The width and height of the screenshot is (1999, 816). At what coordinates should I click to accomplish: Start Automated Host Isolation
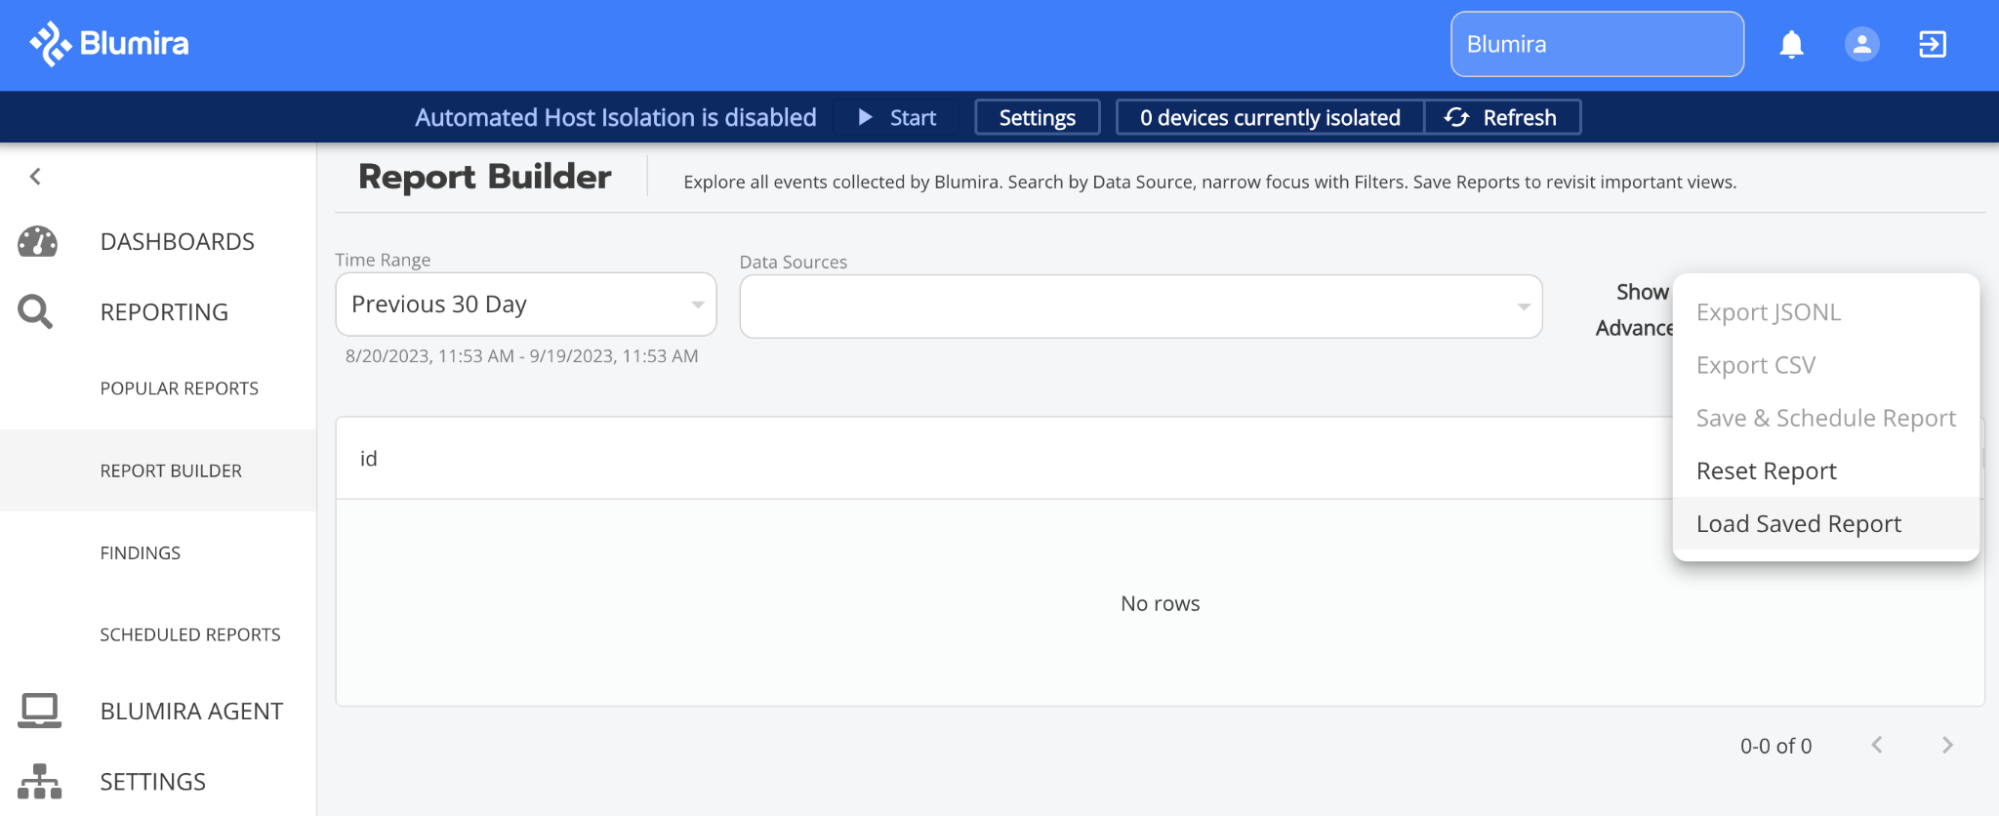(x=897, y=118)
